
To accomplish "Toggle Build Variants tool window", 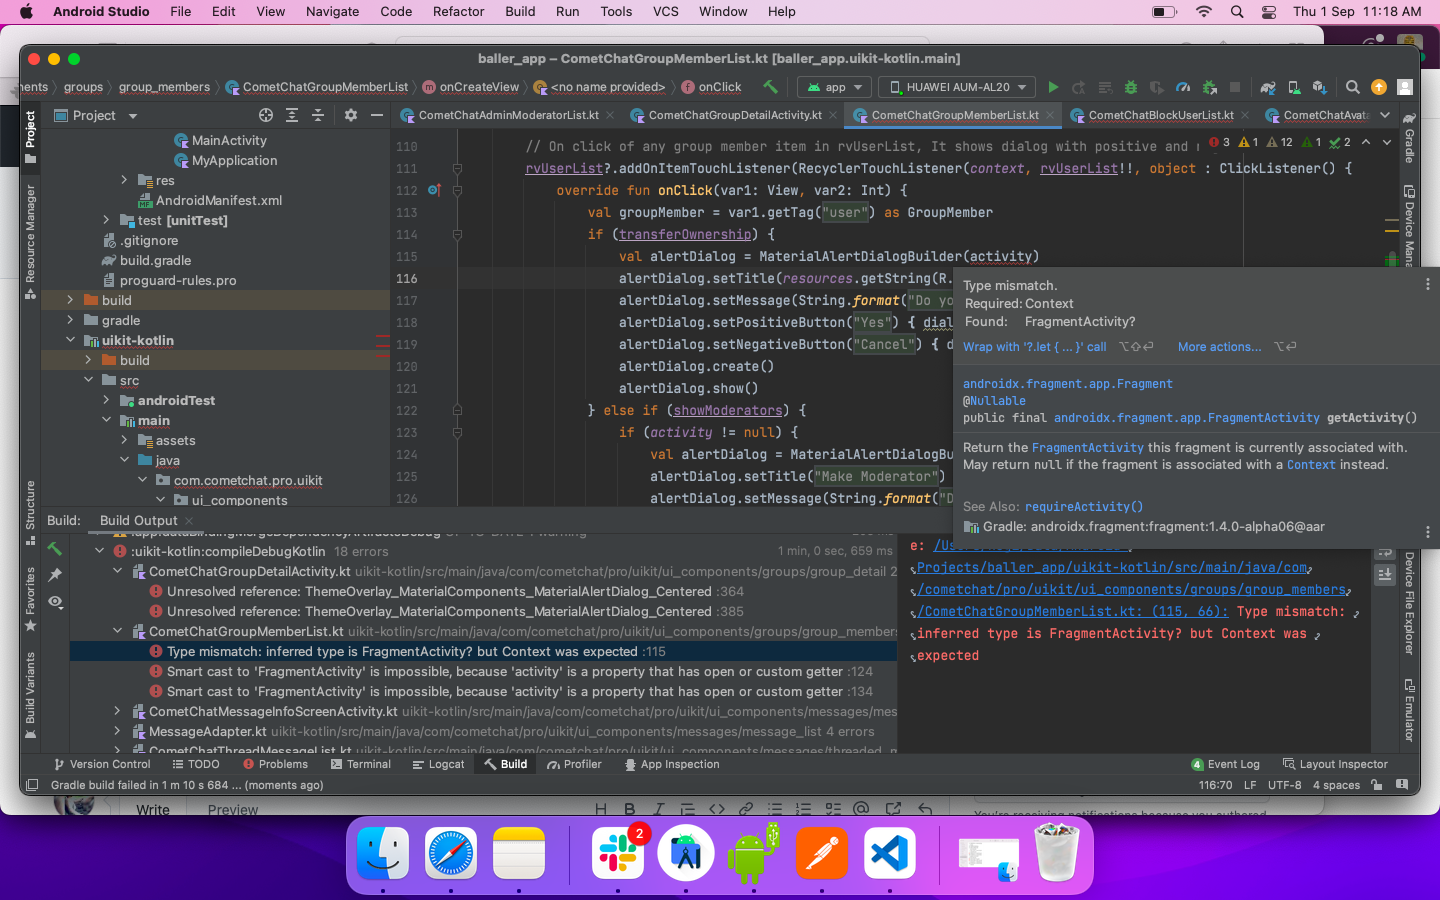I will [30, 695].
